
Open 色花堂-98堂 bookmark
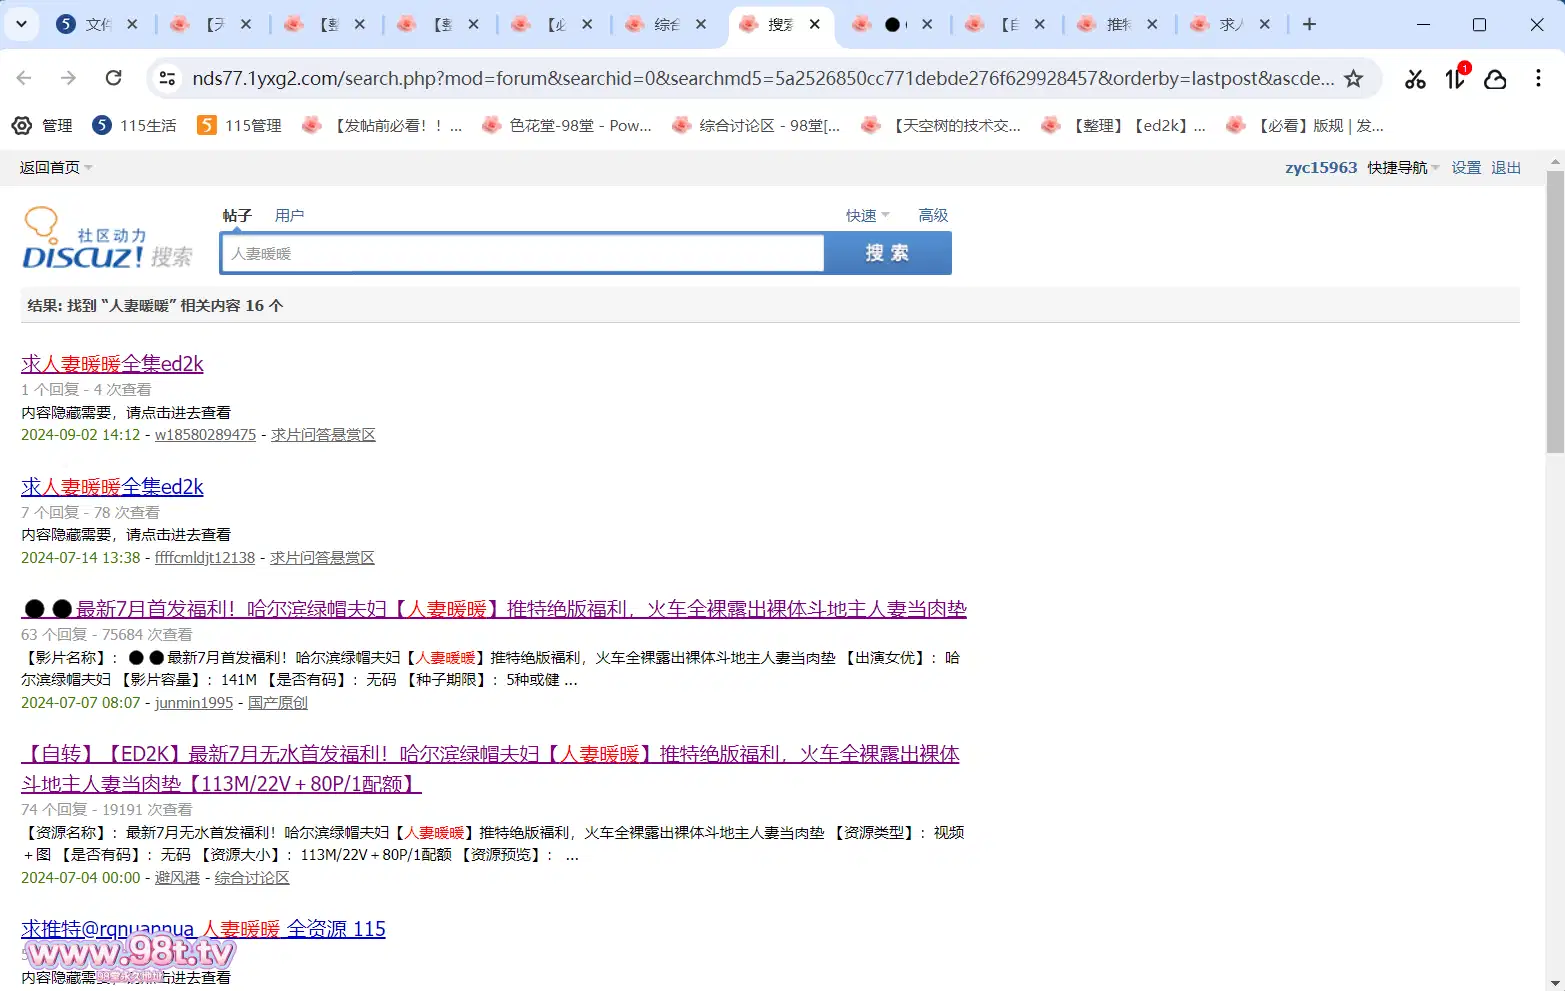click(x=566, y=125)
